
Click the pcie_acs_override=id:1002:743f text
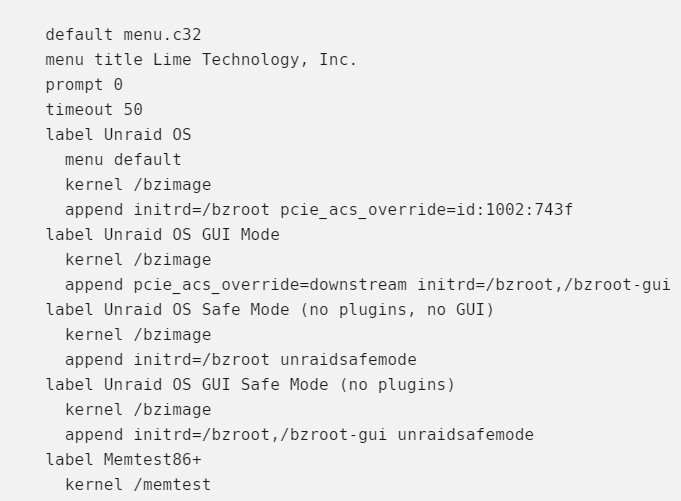tap(426, 210)
